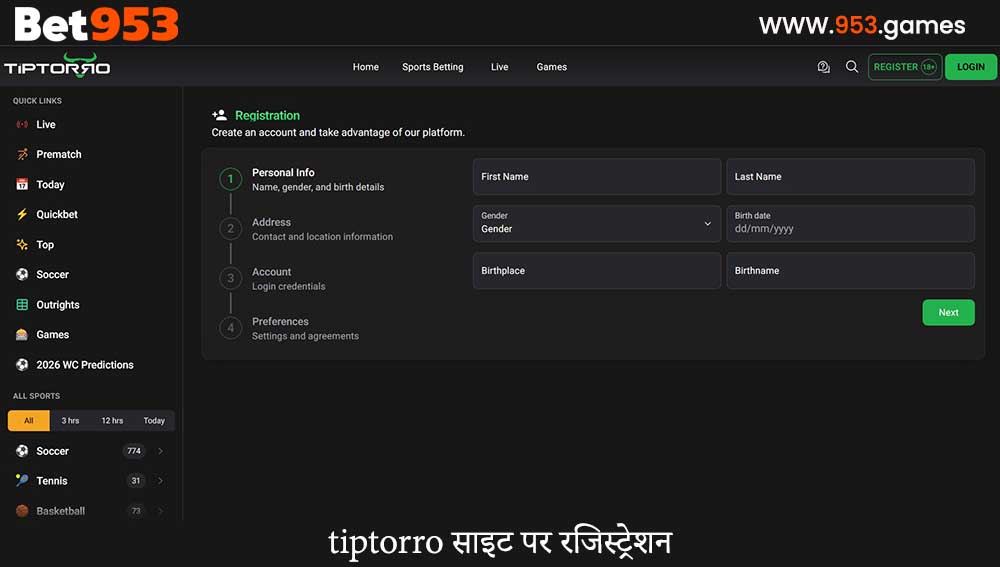Focus the Birthname field

(850, 270)
